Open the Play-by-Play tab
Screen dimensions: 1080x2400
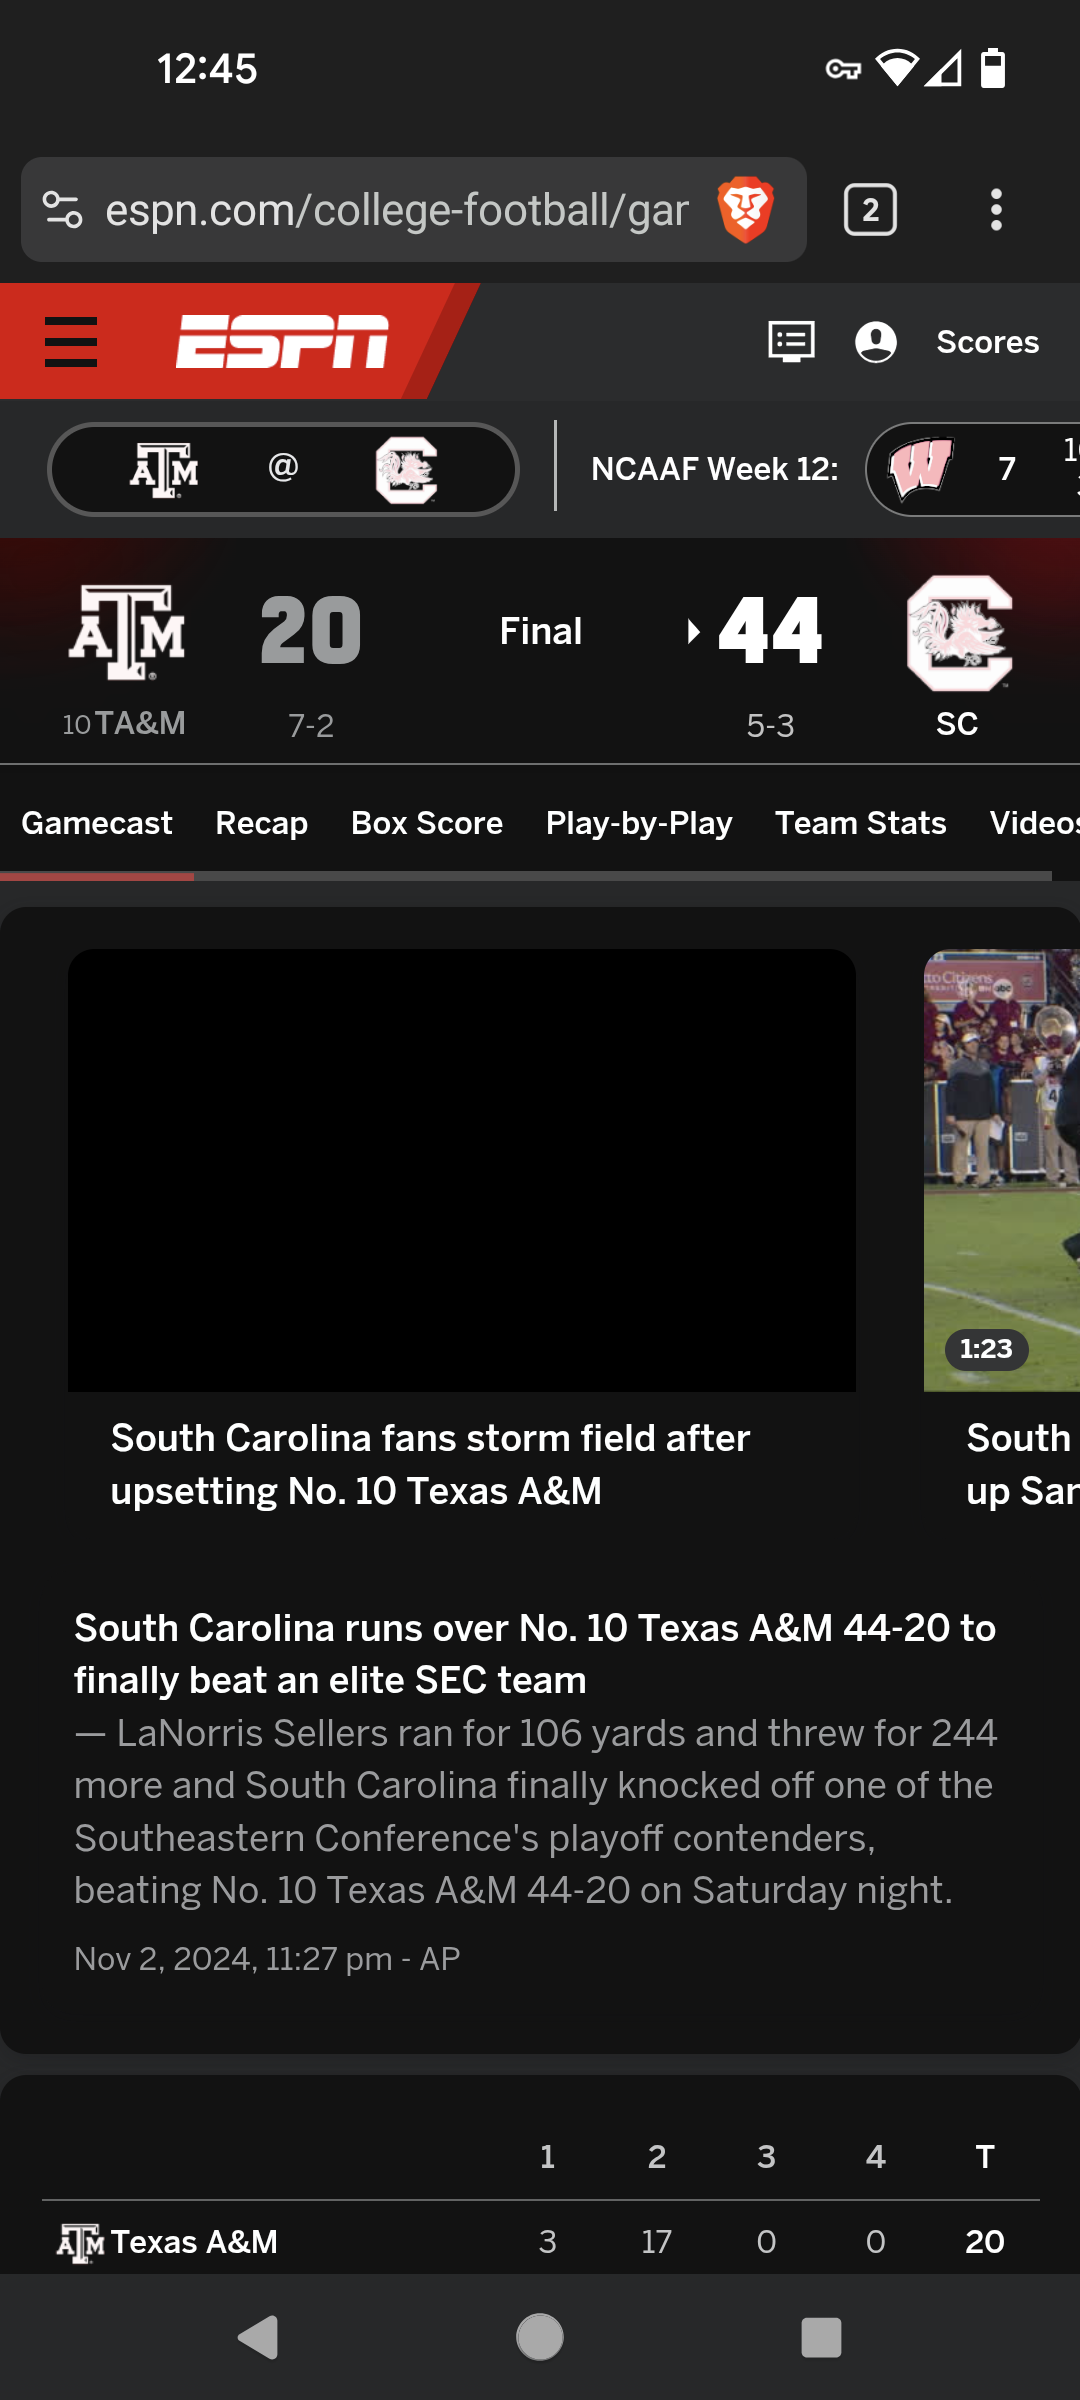coord(639,823)
